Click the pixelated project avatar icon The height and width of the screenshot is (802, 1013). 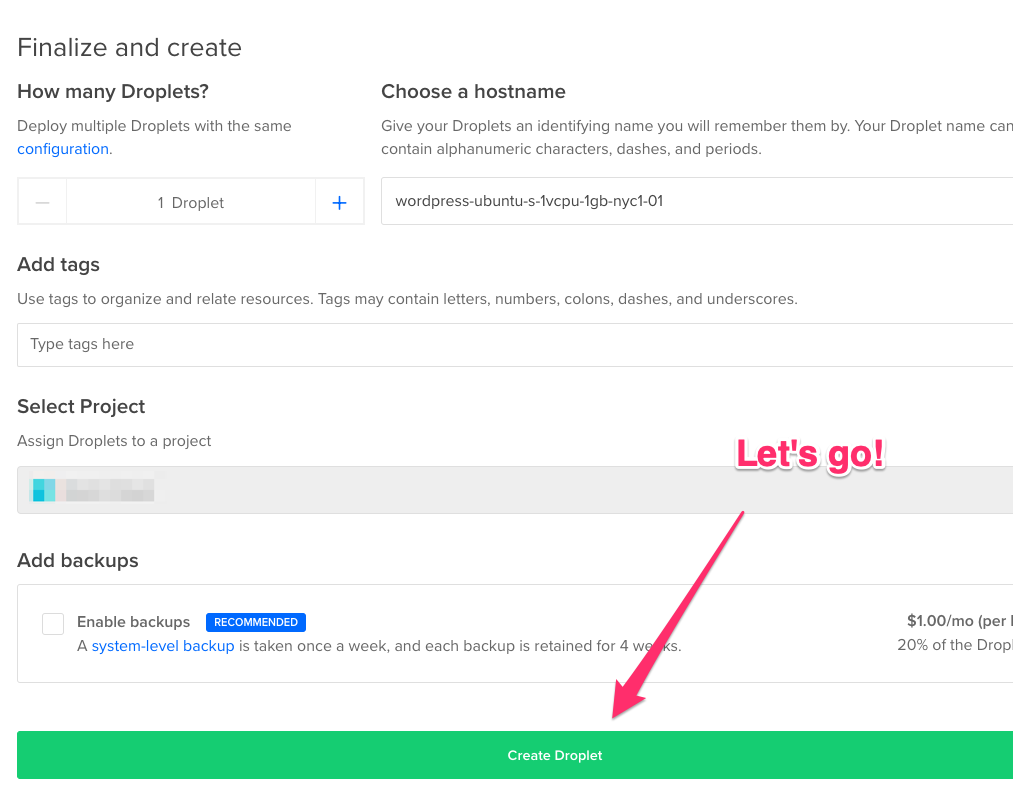click(44, 490)
